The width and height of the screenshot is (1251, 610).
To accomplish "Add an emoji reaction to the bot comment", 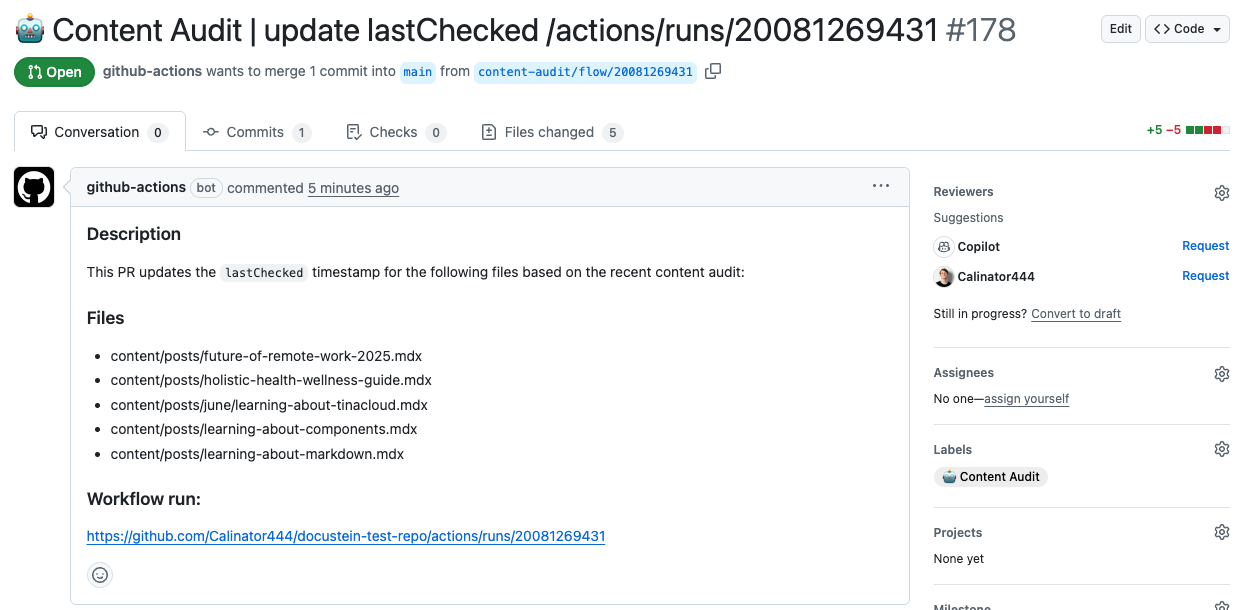I will tap(99, 575).
